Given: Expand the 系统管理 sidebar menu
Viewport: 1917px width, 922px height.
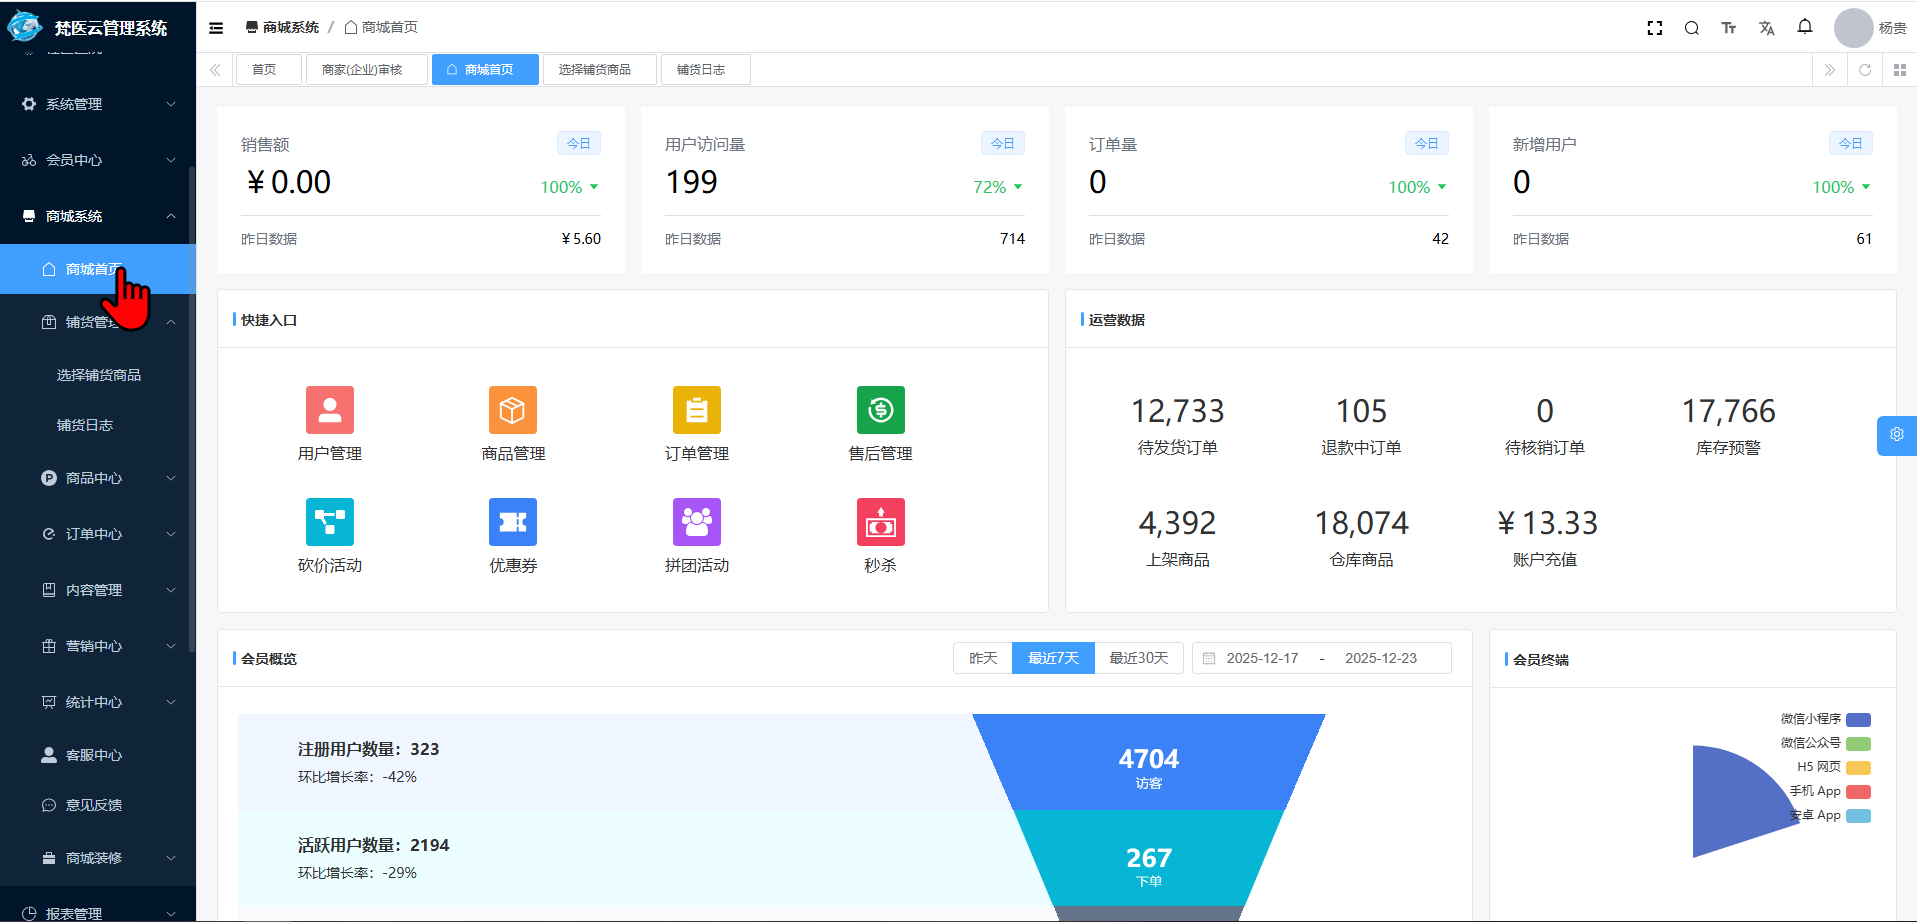Looking at the screenshot, I should click(x=98, y=104).
